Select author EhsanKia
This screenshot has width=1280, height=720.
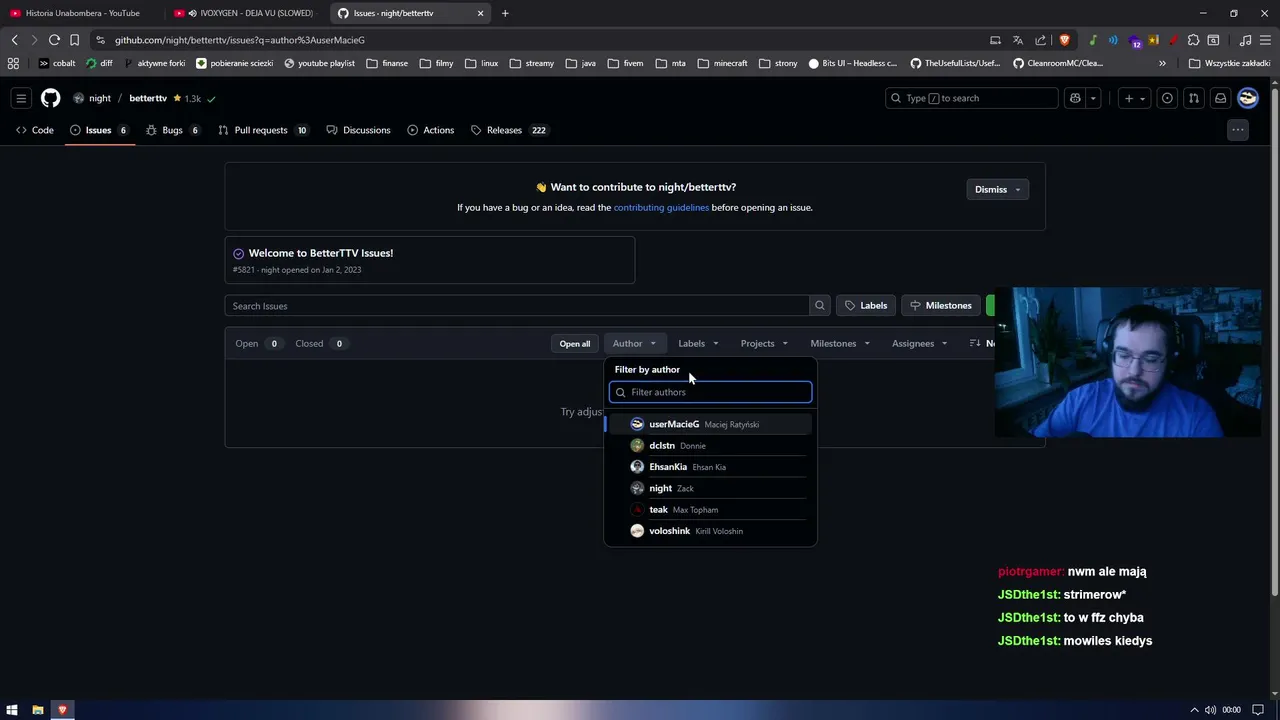710,467
